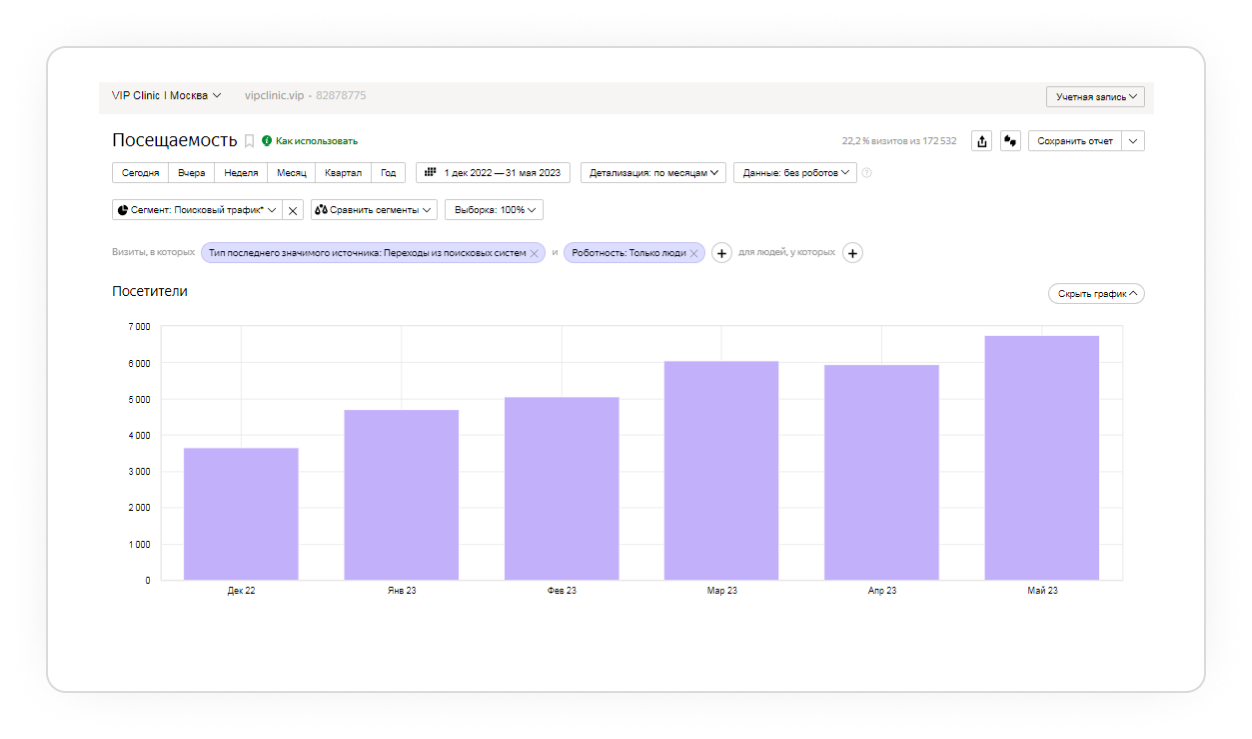Open Данные: без роботов dropdown
1252x739 pixels.
(x=795, y=173)
